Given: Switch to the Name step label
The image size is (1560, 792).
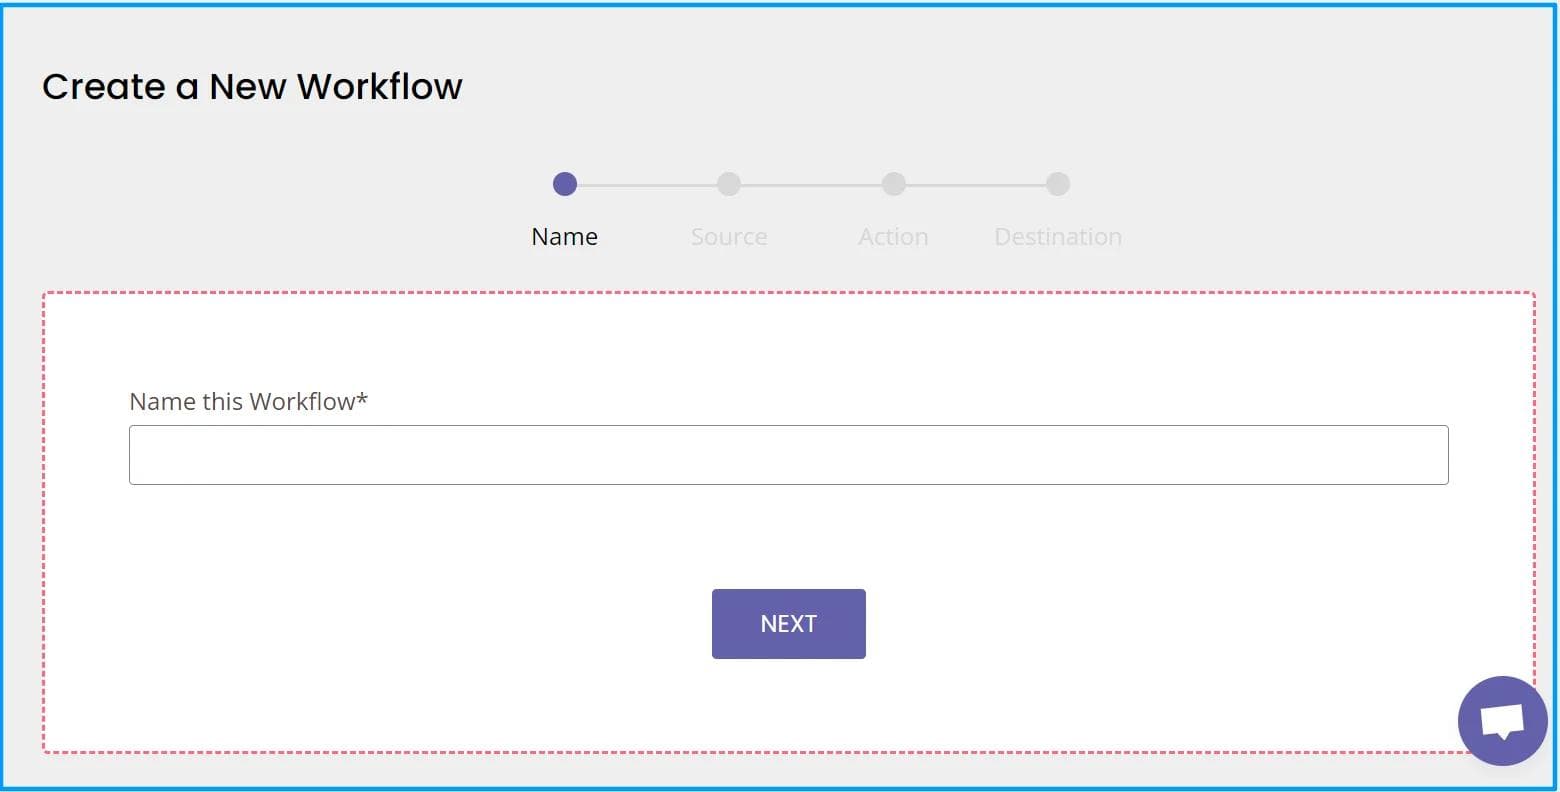Looking at the screenshot, I should (x=565, y=237).
